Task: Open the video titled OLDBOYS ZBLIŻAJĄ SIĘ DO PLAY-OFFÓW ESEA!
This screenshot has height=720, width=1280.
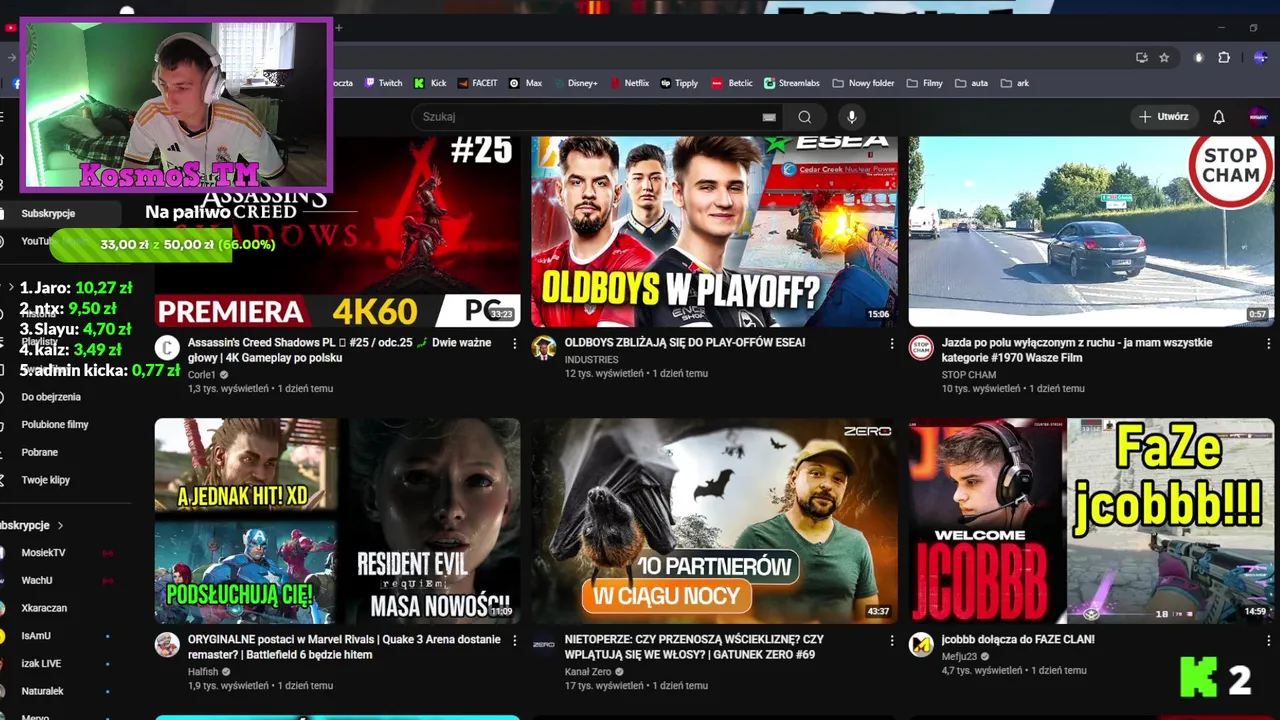Action: coord(684,342)
